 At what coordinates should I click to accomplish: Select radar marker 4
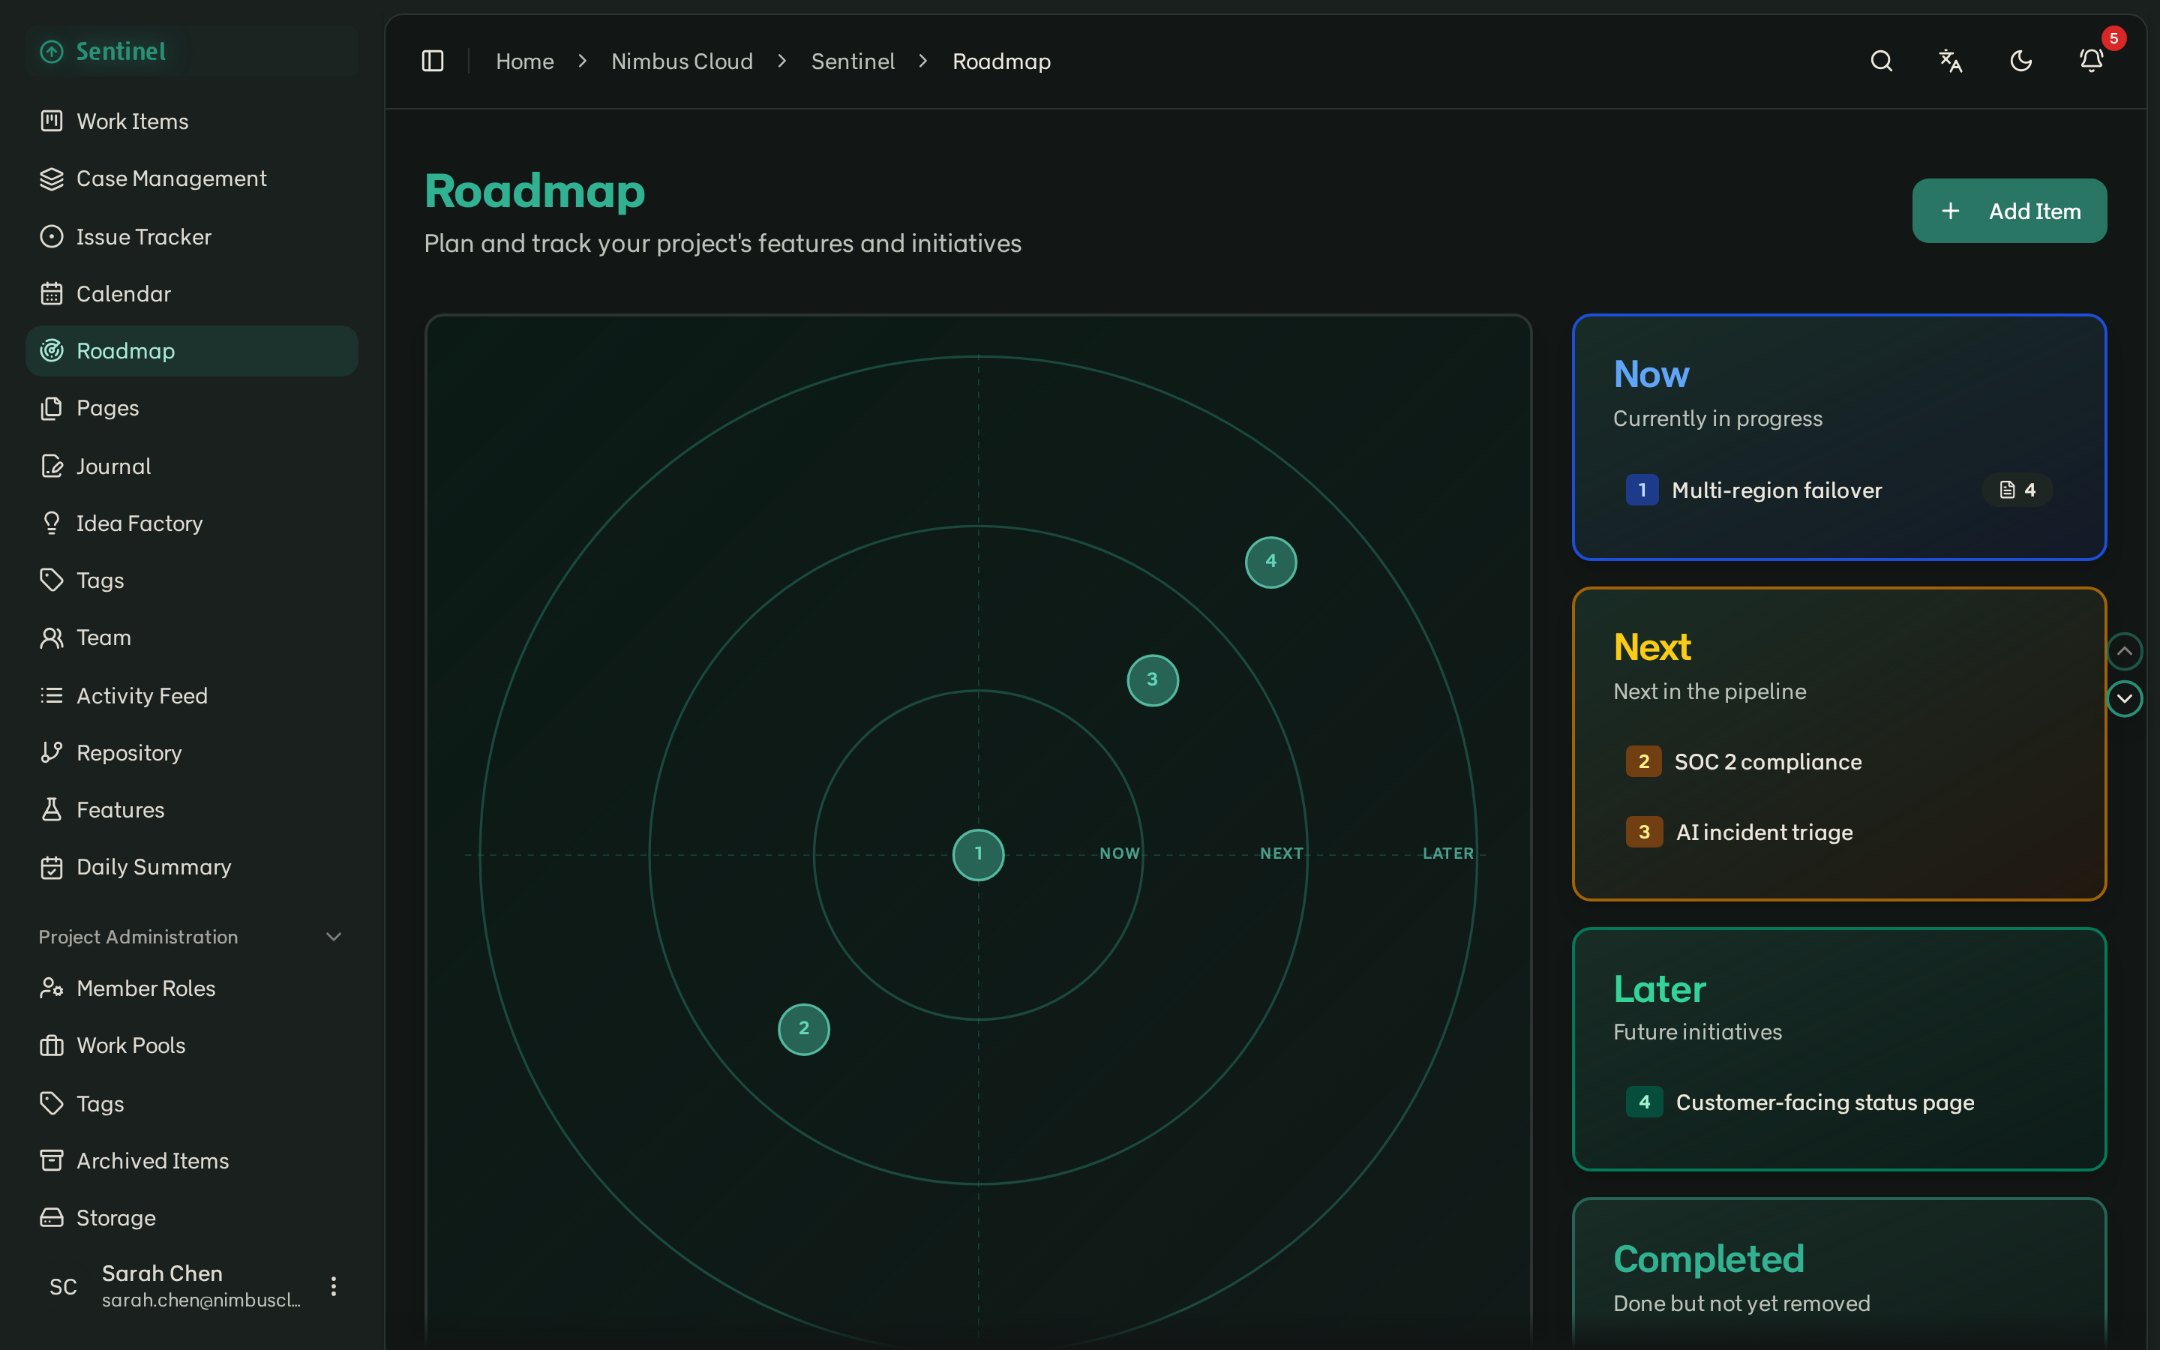tap(1270, 561)
